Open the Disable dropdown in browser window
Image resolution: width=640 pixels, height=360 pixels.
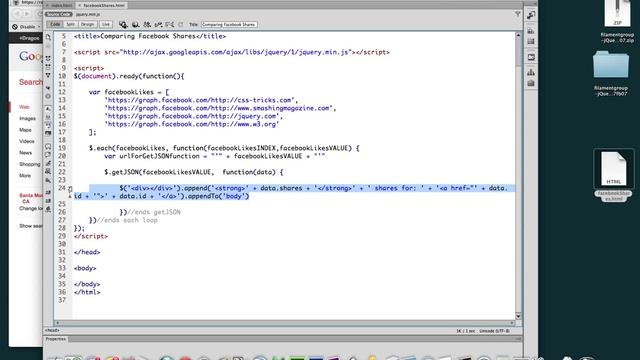26,27
